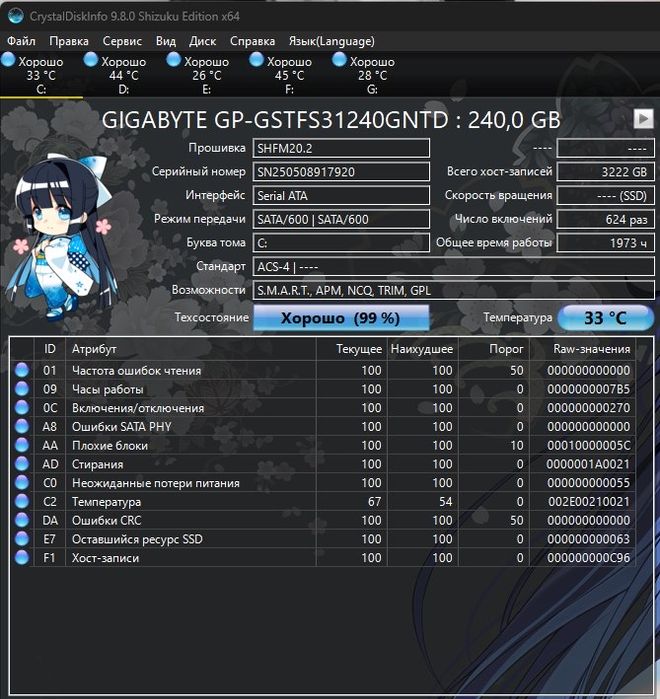Click the Наихудшее column header
This screenshot has height=699, width=660.
coord(423,349)
